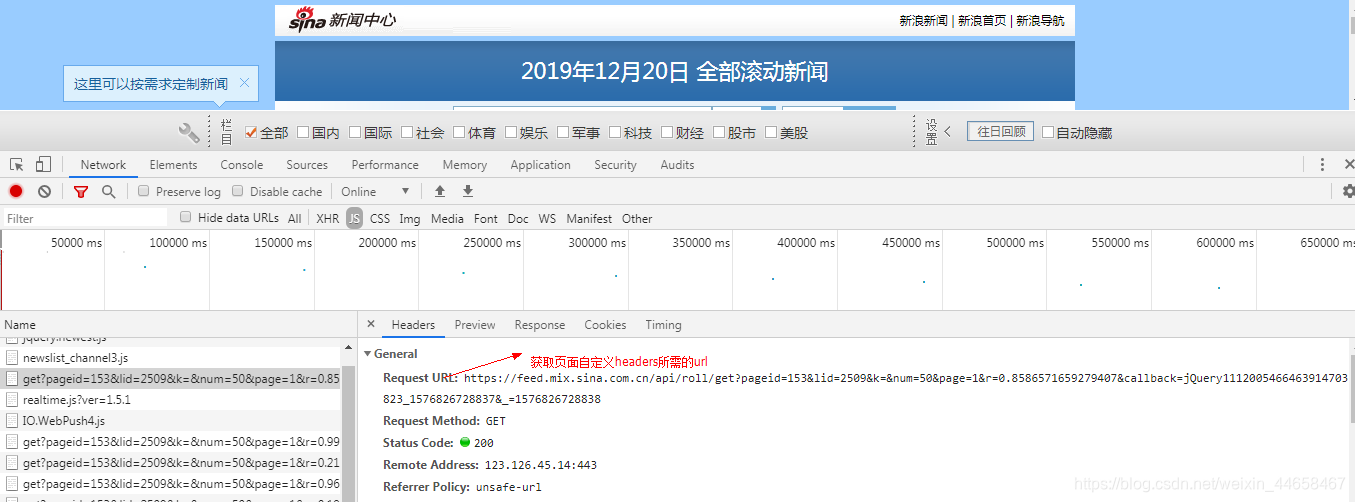The image size is (1355, 502).
Task: Check the 财经 category checkbox
Action: (x=667, y=132)
